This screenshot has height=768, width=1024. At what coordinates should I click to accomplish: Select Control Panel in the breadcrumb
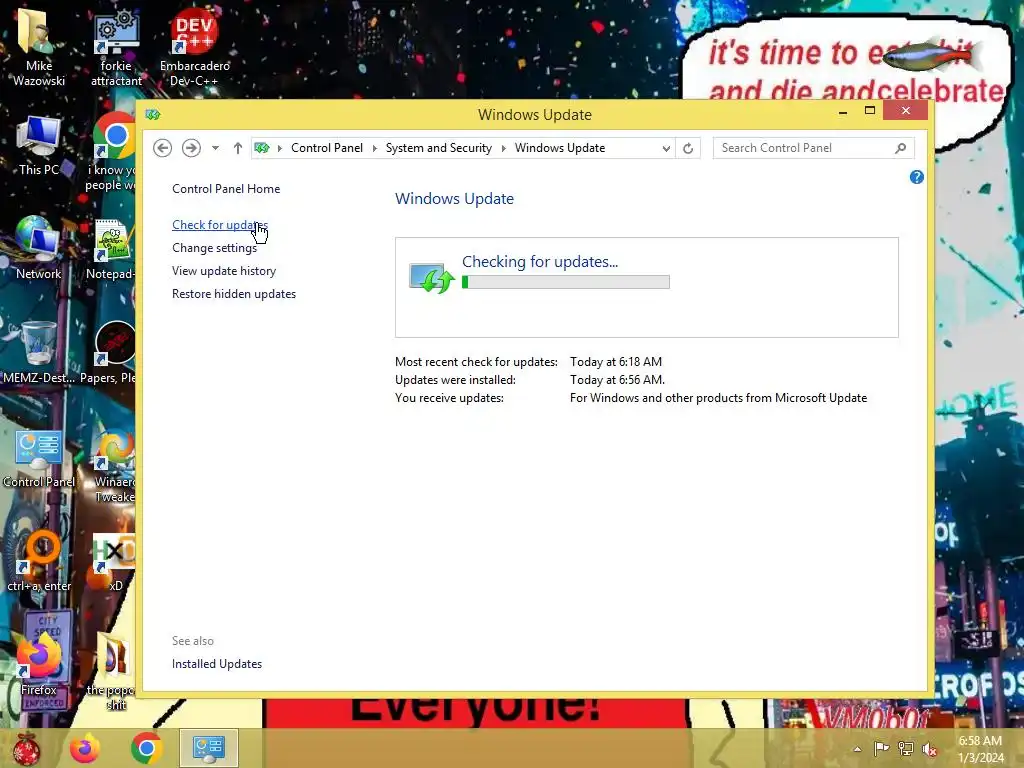327,148
